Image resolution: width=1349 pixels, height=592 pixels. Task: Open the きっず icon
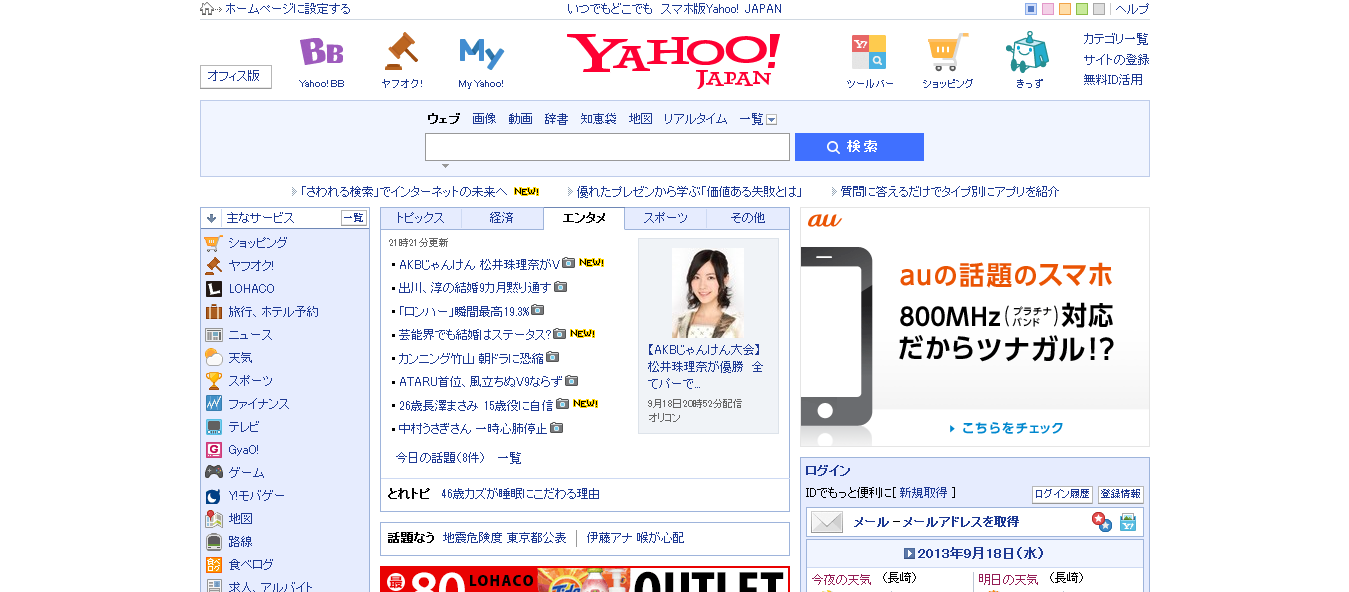(x=1028, y=52)
